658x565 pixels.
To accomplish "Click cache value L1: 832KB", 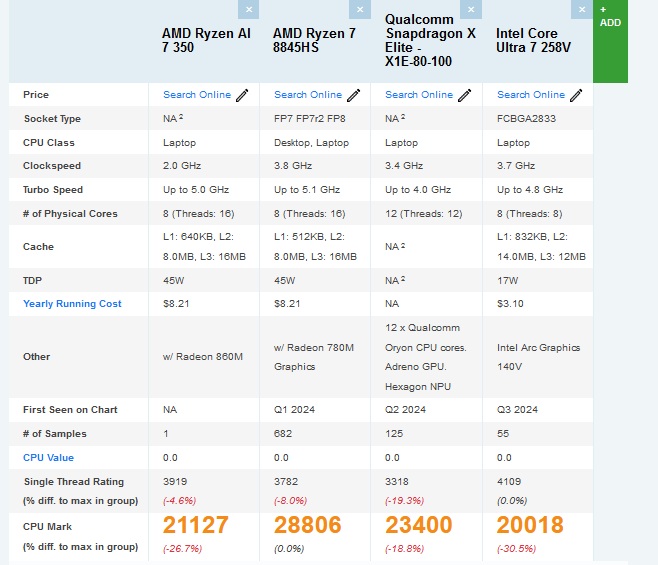I will click(541, 246).
